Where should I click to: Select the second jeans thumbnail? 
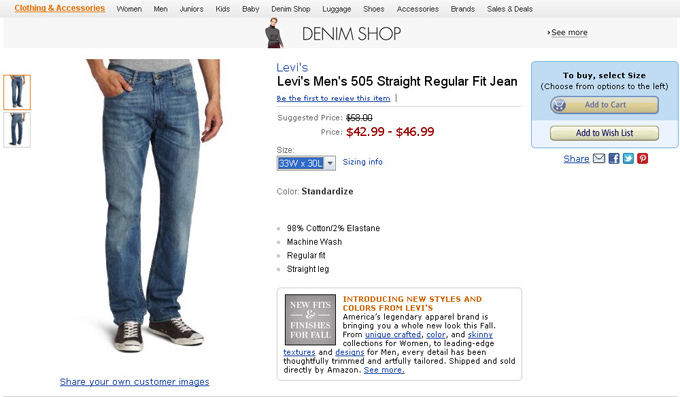click(17, 130)
